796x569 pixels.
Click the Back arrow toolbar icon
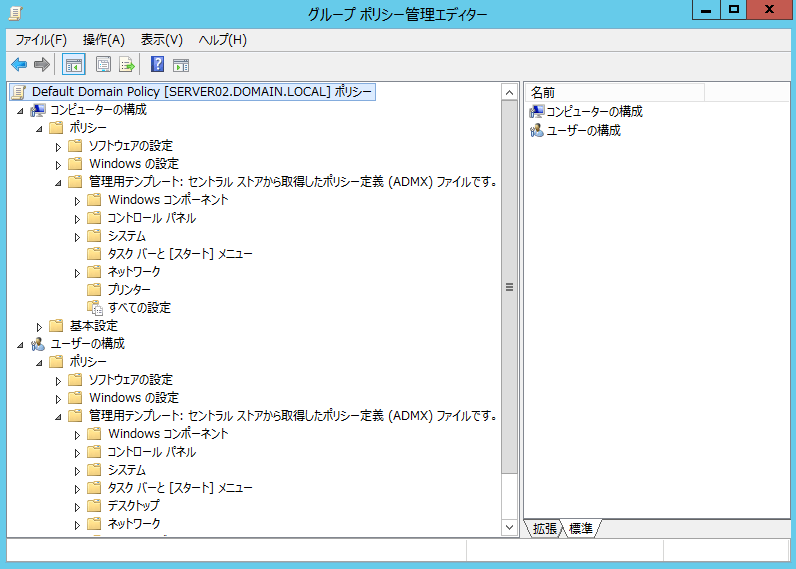pos(19,64)
